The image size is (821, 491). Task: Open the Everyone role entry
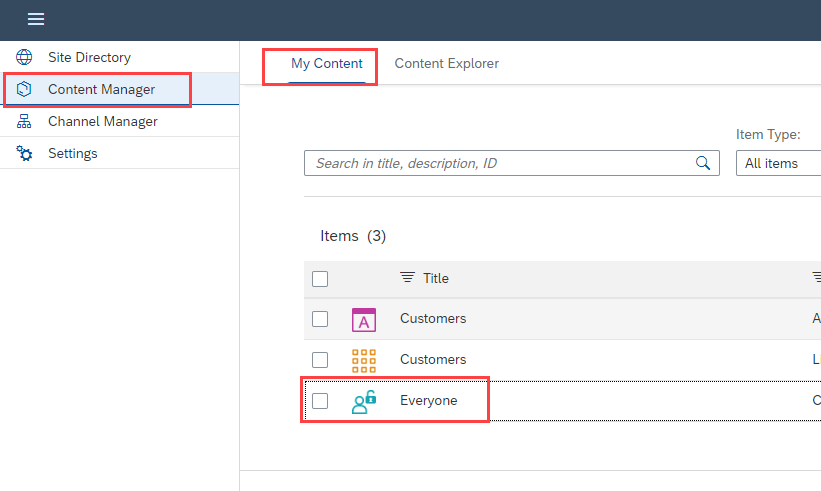point(428,401)
